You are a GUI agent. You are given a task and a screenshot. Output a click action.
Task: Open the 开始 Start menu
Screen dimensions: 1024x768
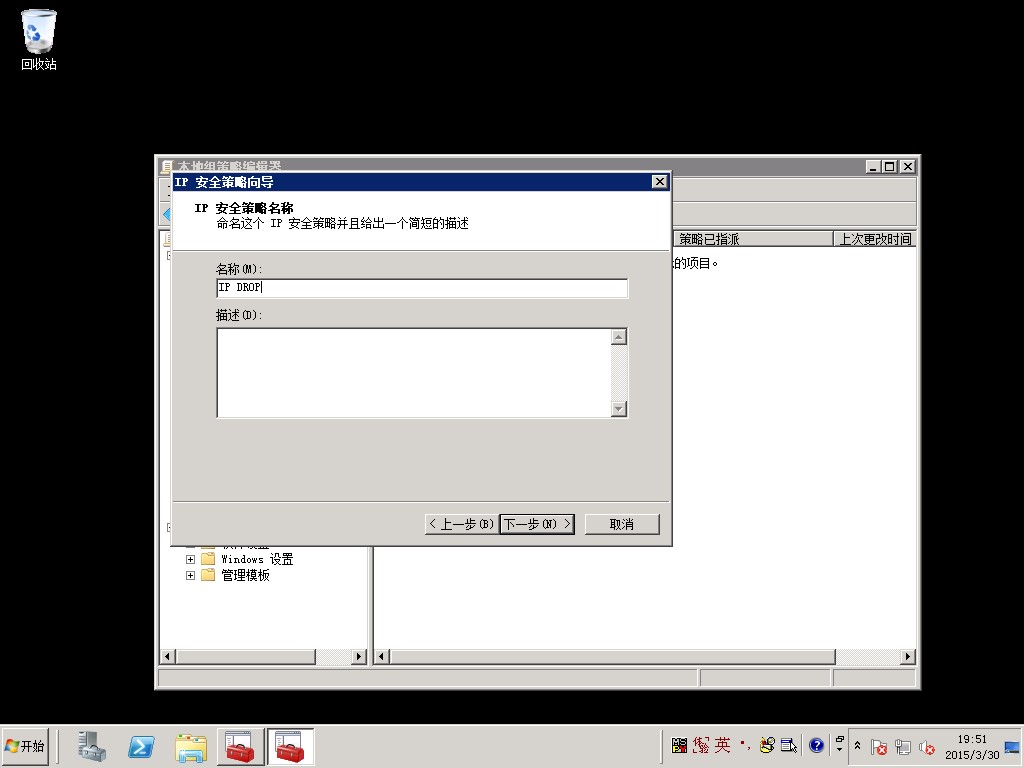coord(26,746)
